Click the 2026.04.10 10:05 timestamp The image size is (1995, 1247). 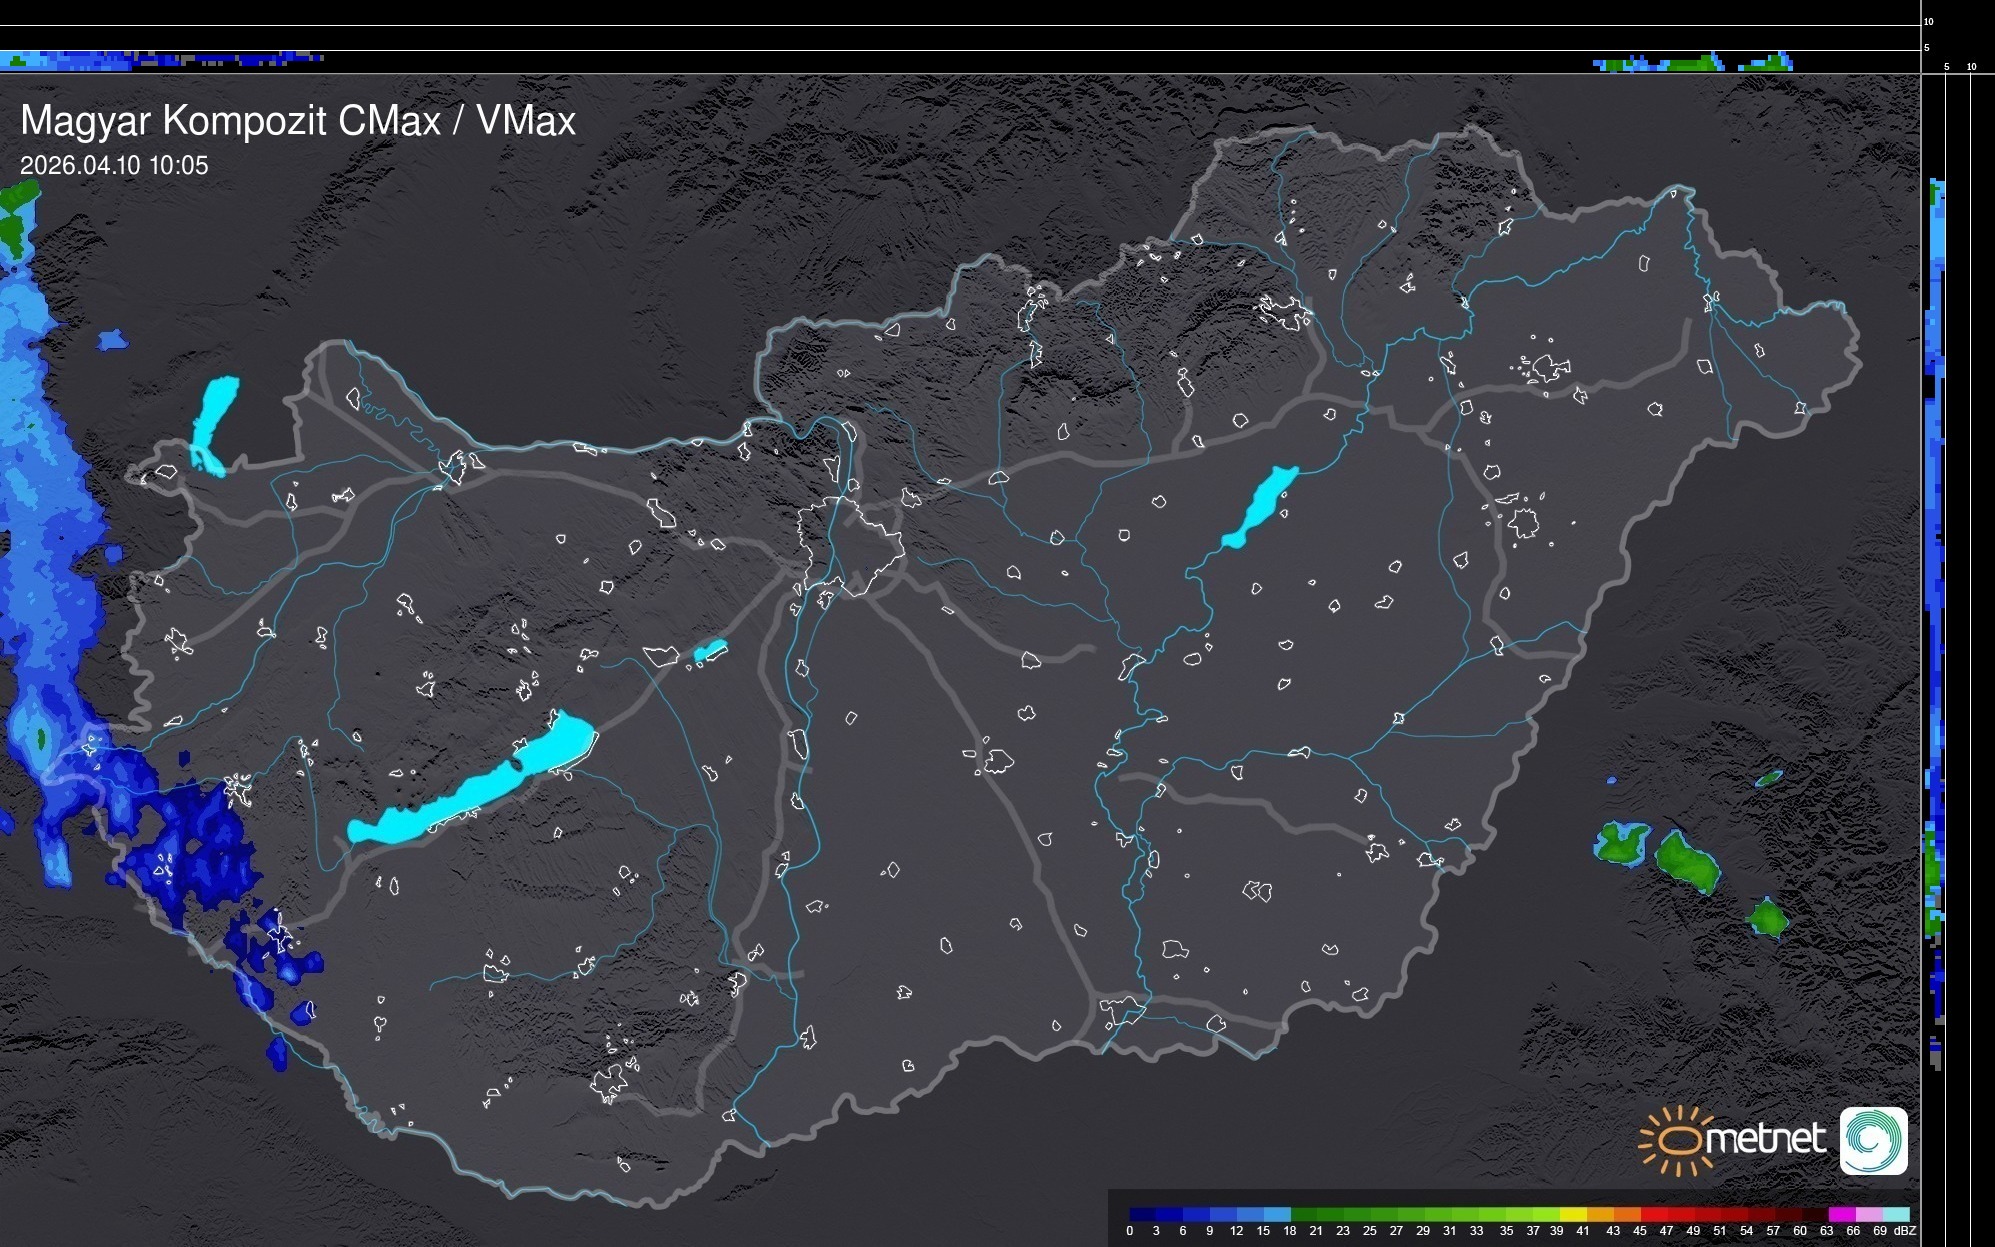(x=114, y=166)
